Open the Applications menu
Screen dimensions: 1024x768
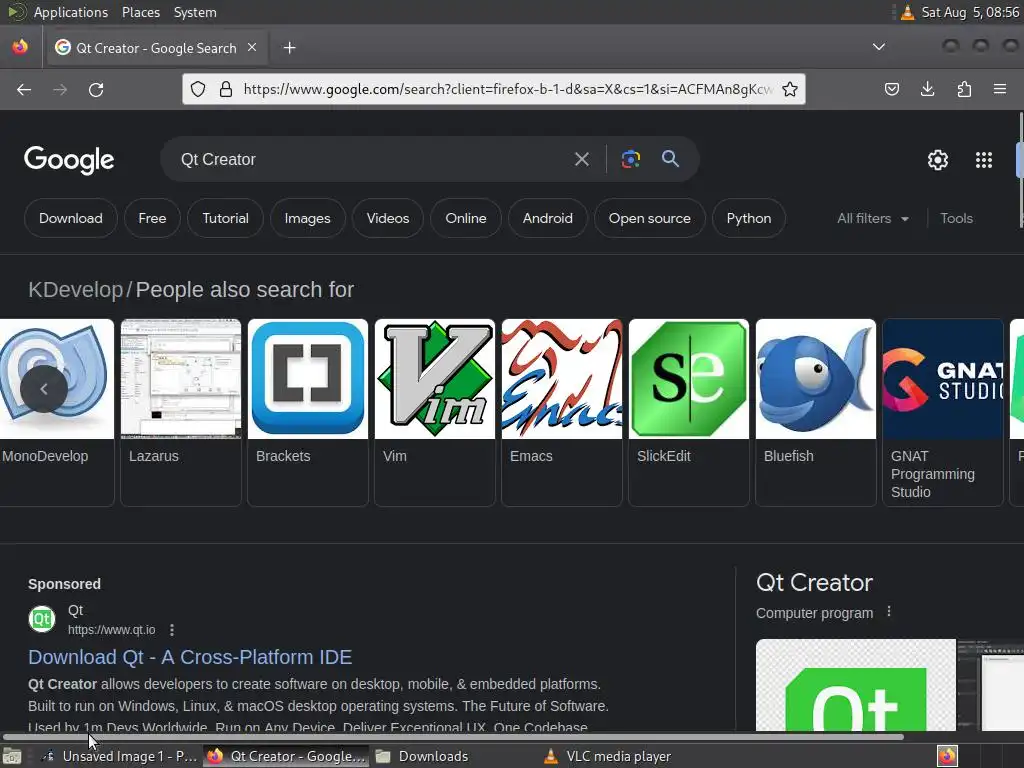click(71, 12)
